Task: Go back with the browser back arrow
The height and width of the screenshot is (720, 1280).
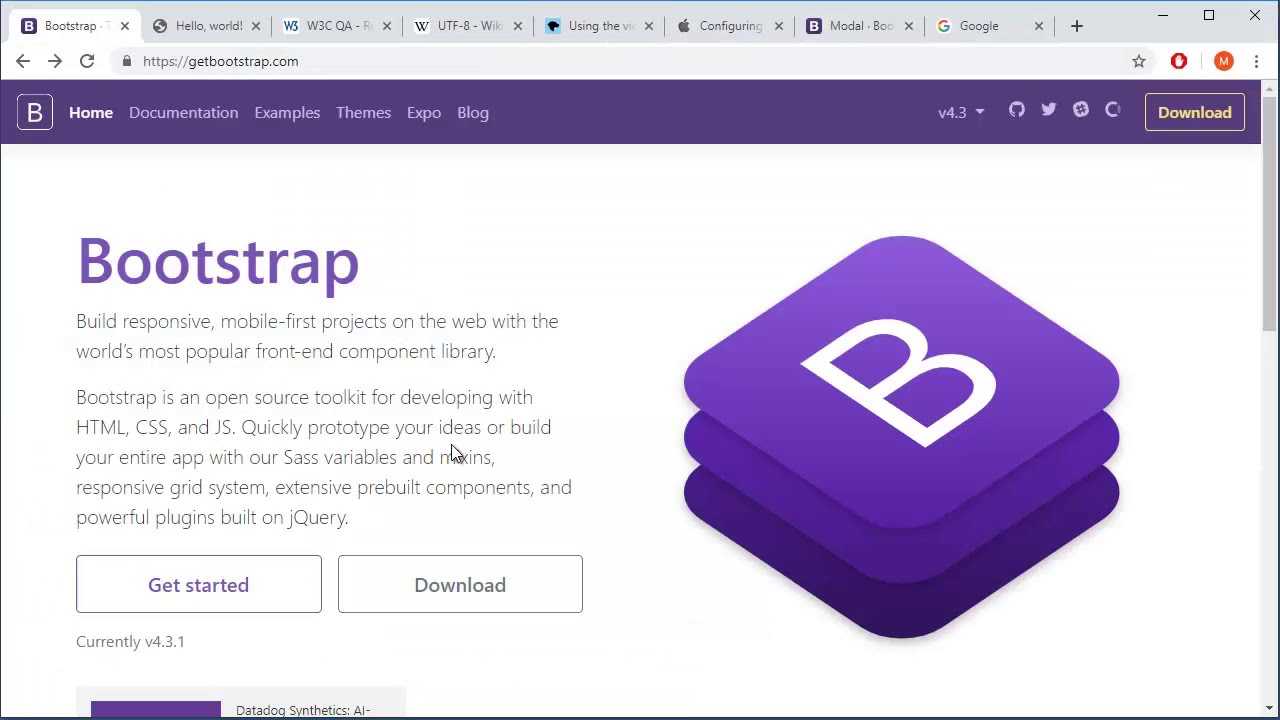Action: coord(23,61)
